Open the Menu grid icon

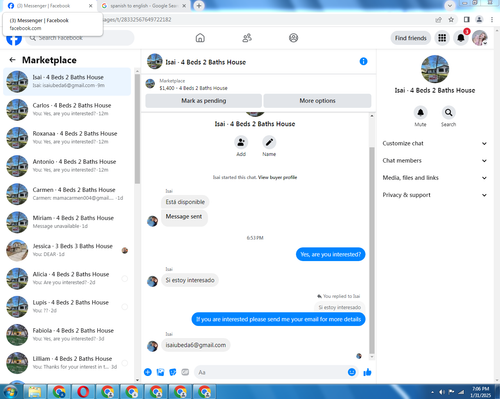442,38
